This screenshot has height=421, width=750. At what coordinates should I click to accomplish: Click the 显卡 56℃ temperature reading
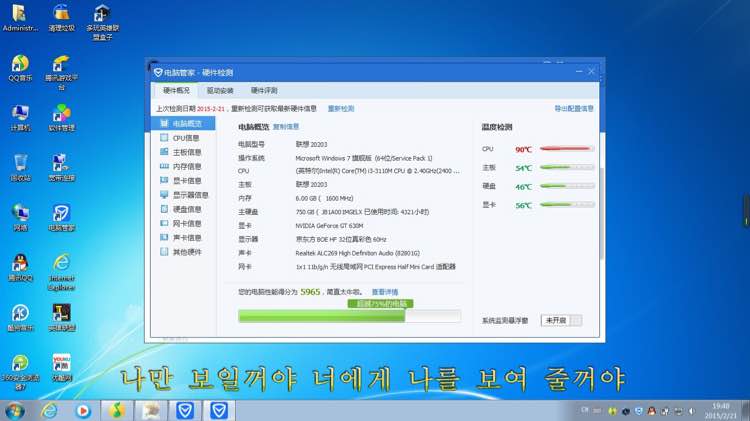(523, 205)
